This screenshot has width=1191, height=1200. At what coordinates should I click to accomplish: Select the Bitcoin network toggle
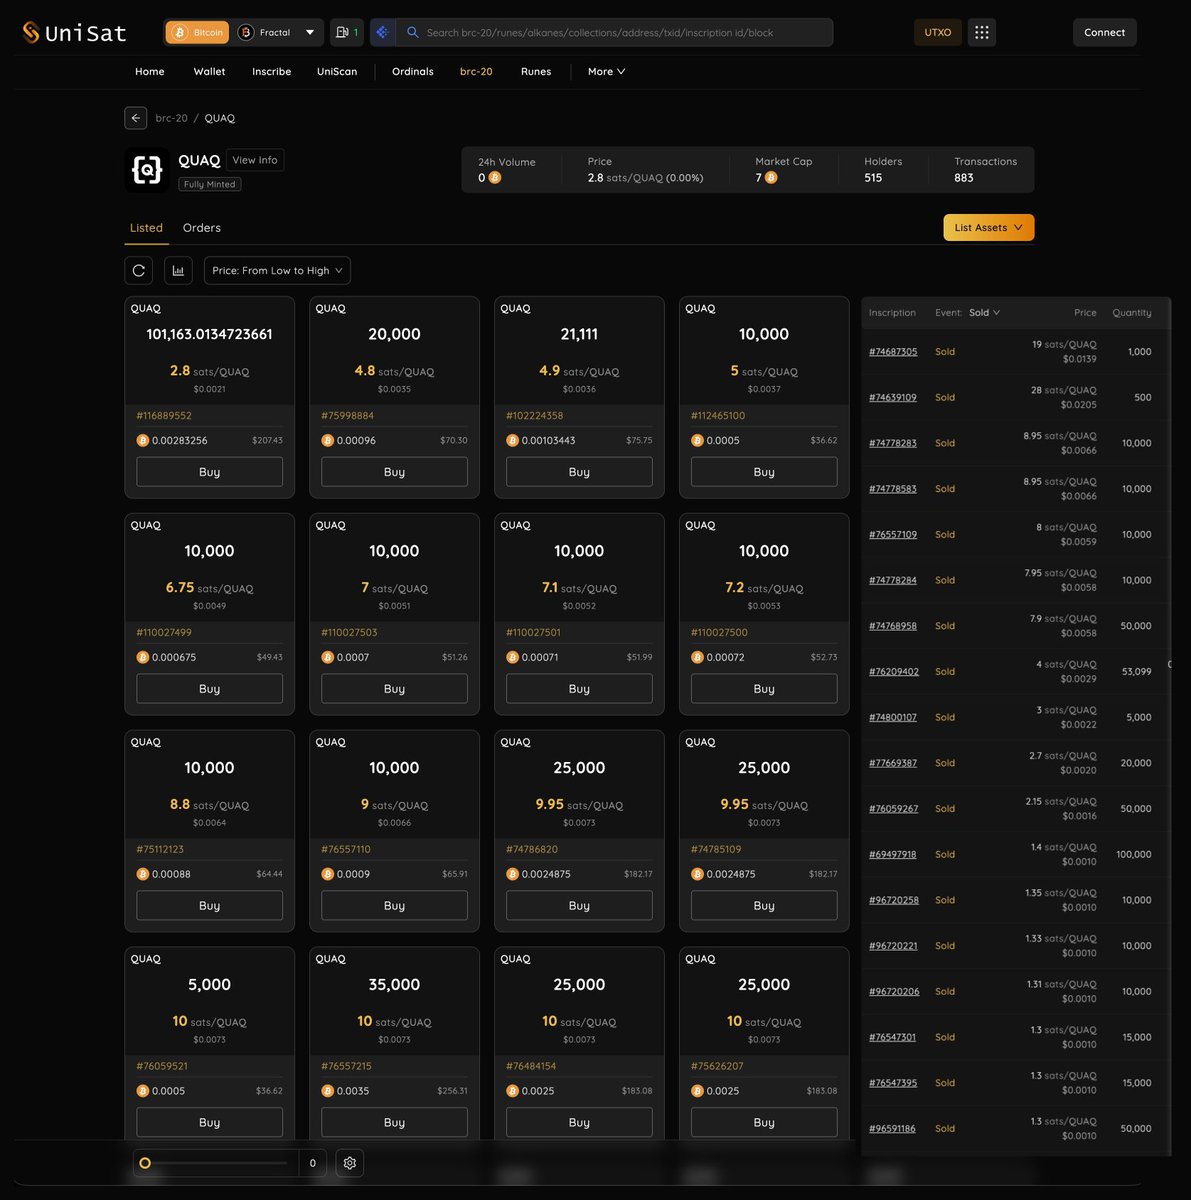[x=197, y=32]
